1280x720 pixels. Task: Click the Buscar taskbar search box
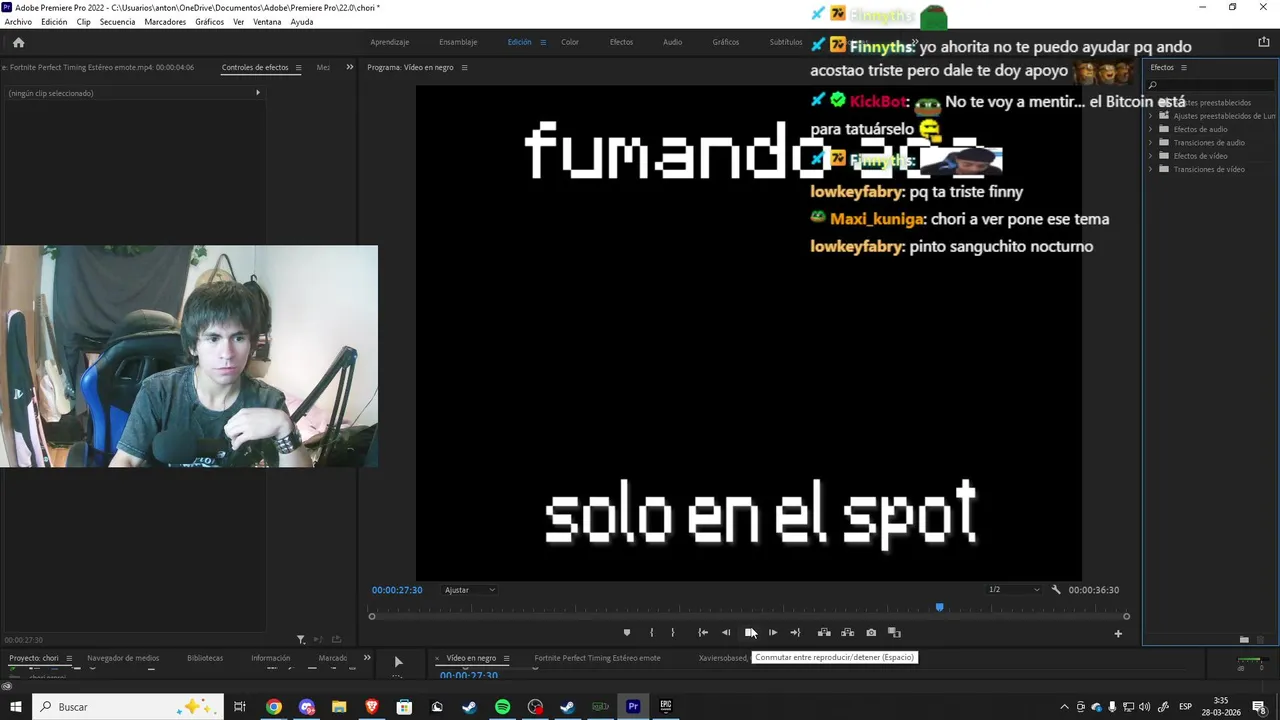click(129, 707)
